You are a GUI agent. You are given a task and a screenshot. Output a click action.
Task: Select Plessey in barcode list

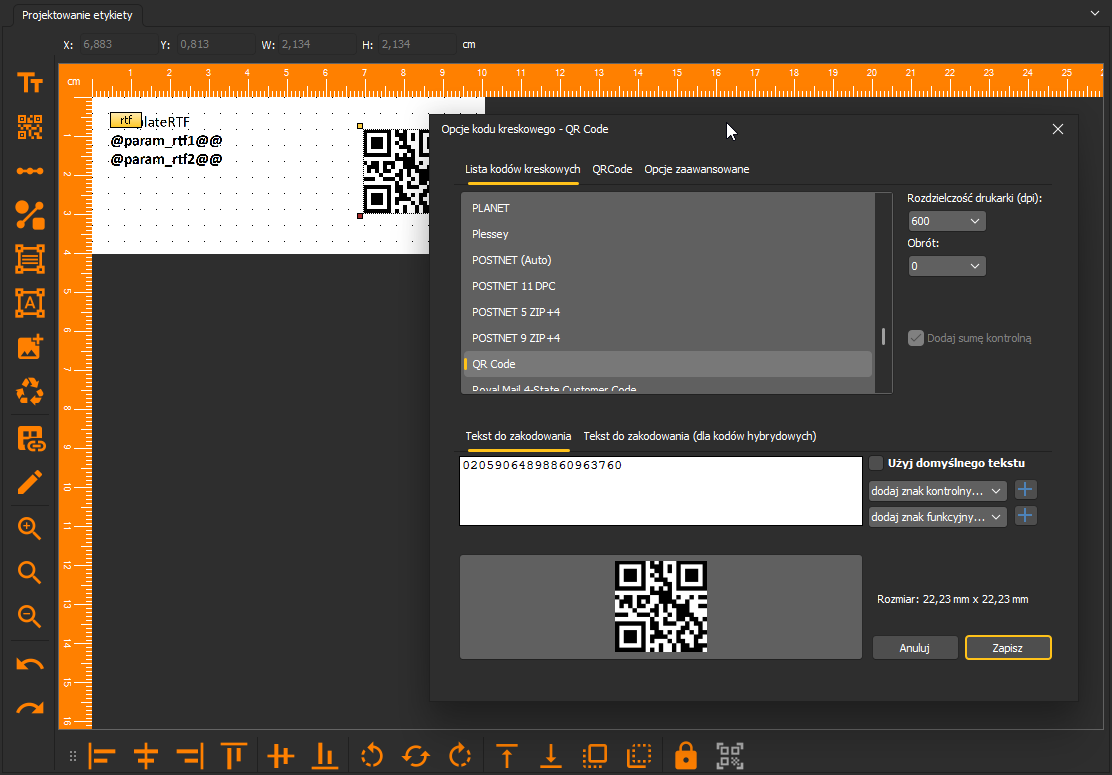pyautogui.click(x=668, y=234)
